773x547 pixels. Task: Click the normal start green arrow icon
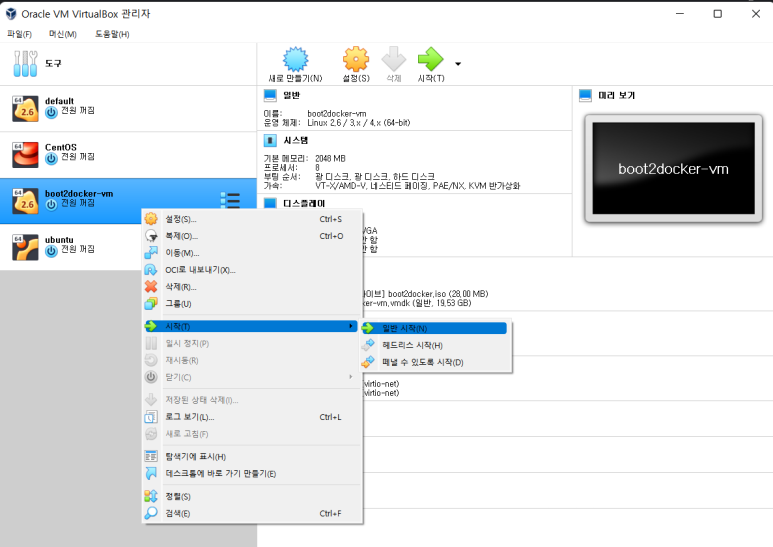[368, 328]
